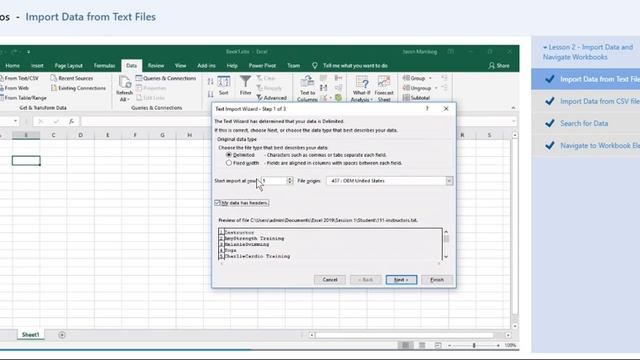Open the Power Pivot ribbon tab

coord(262,65)
